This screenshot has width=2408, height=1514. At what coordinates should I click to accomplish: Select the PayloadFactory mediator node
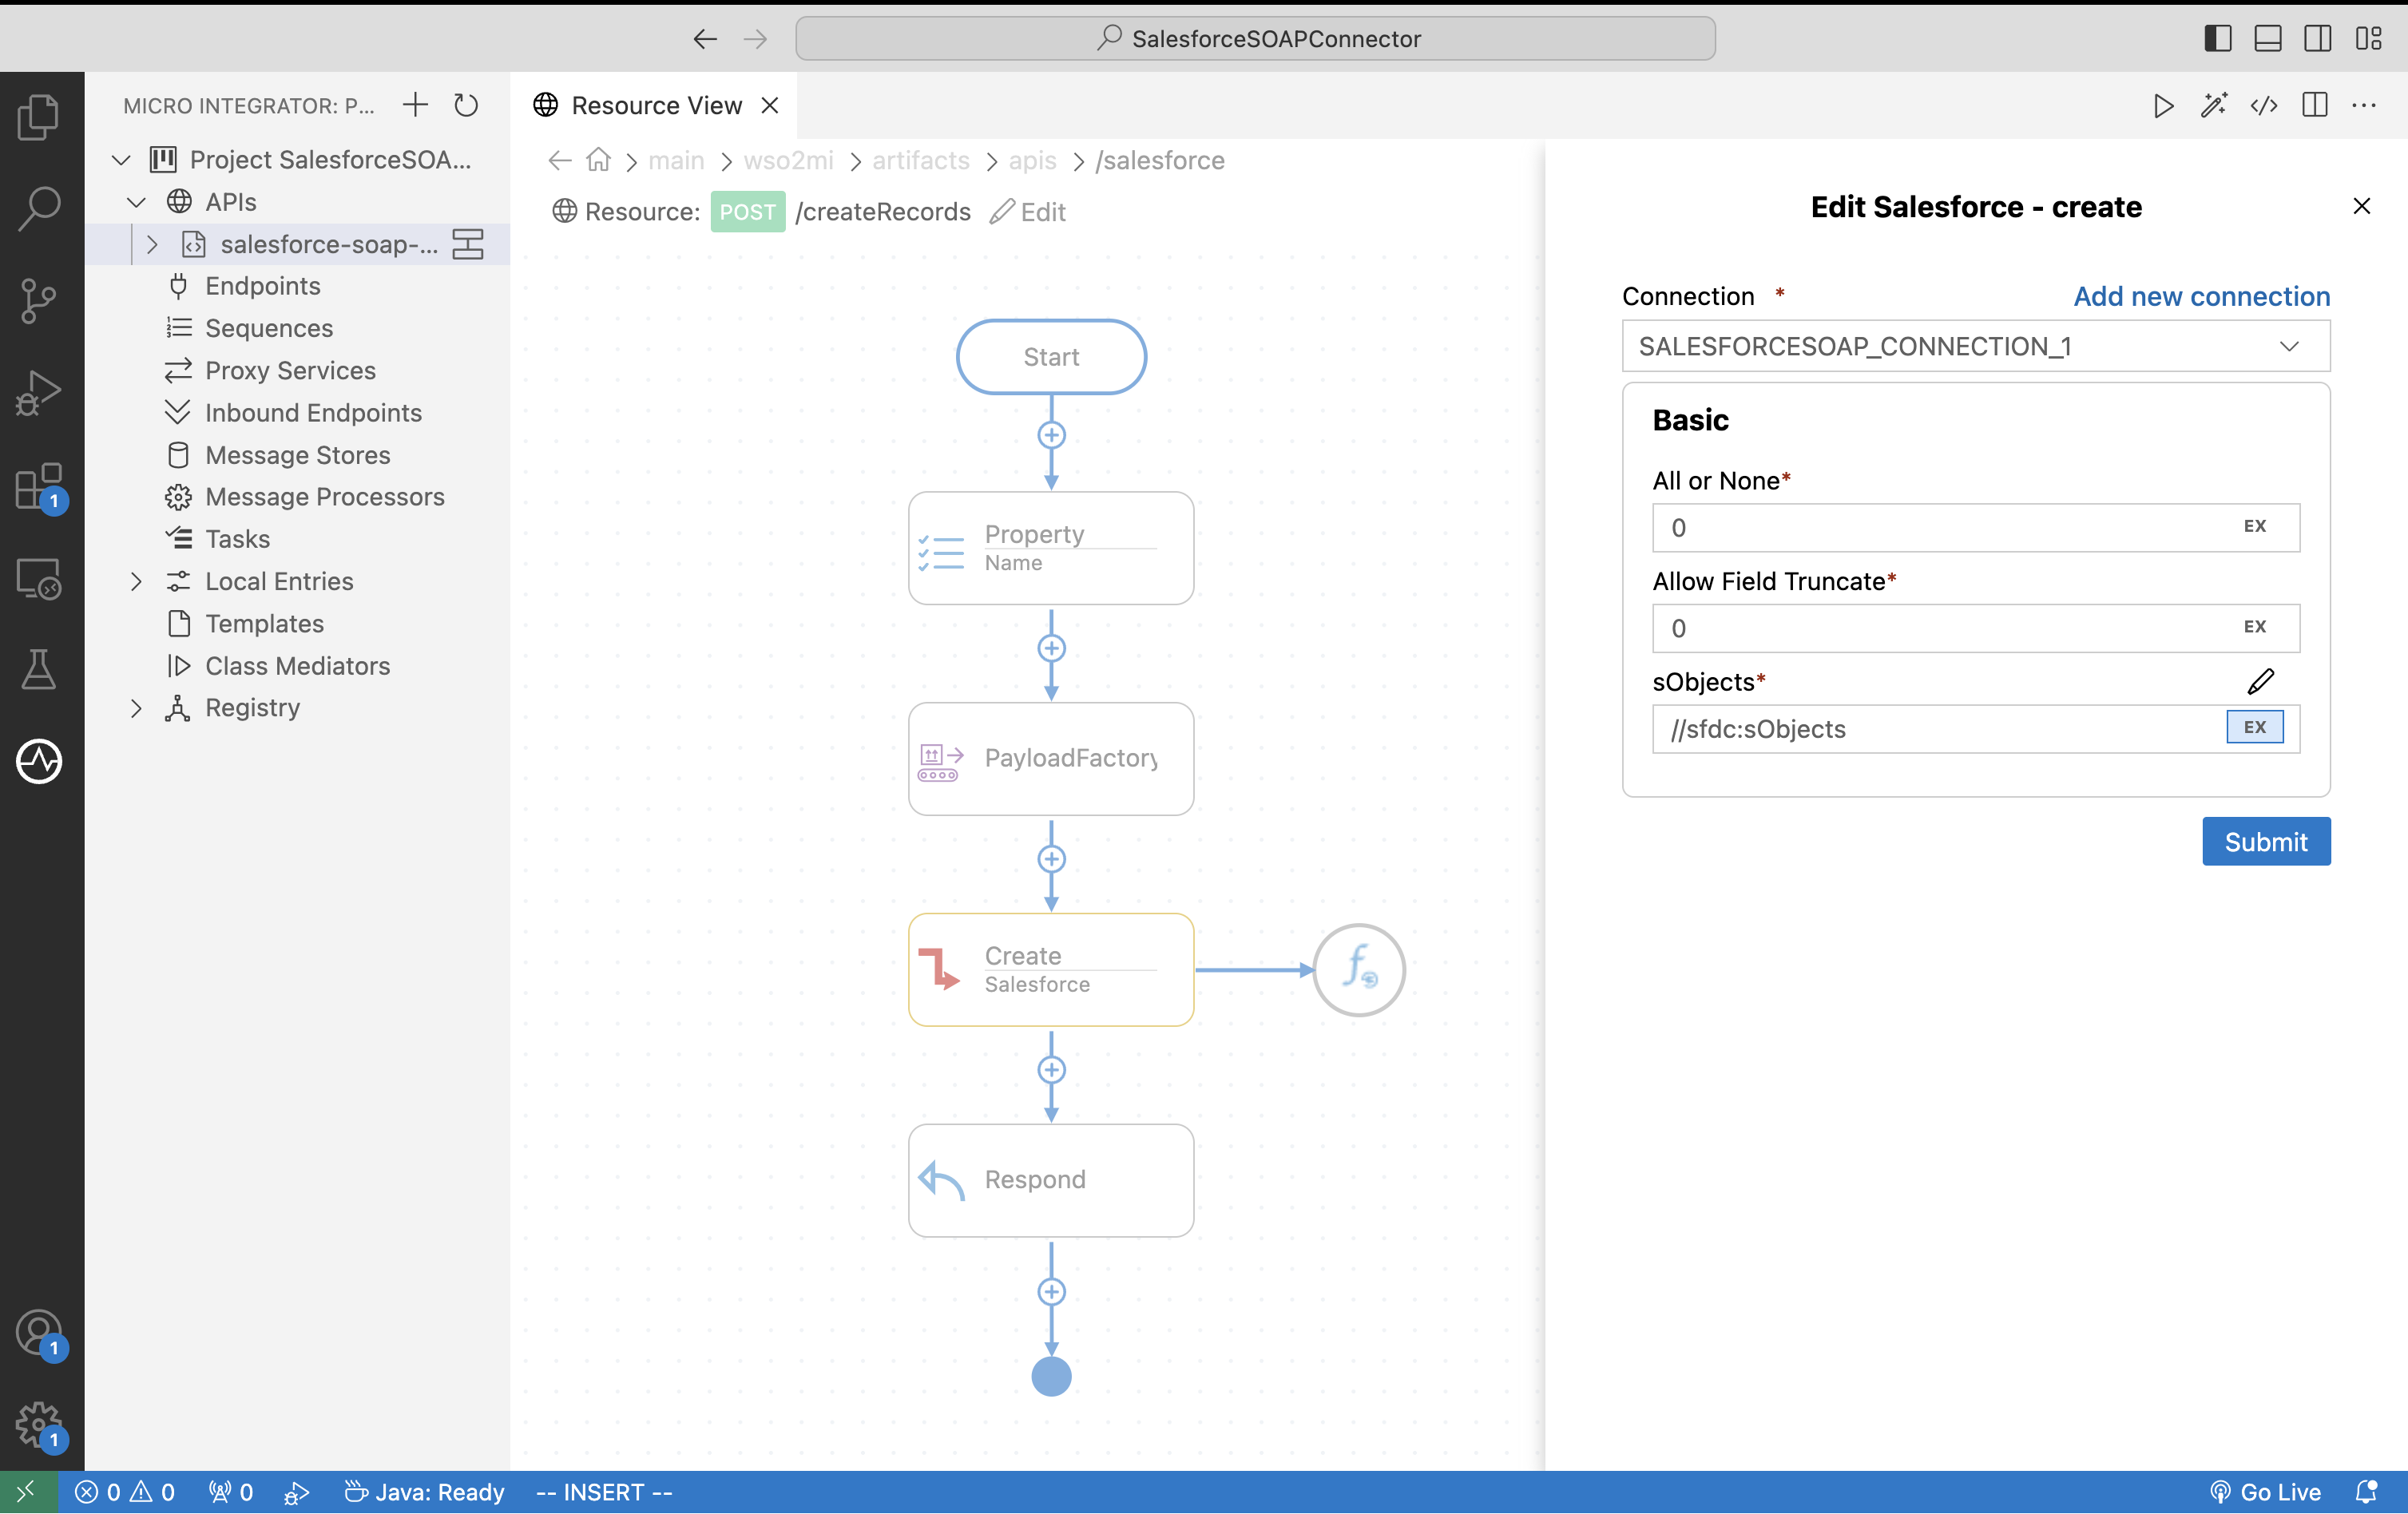point(1051,758)
